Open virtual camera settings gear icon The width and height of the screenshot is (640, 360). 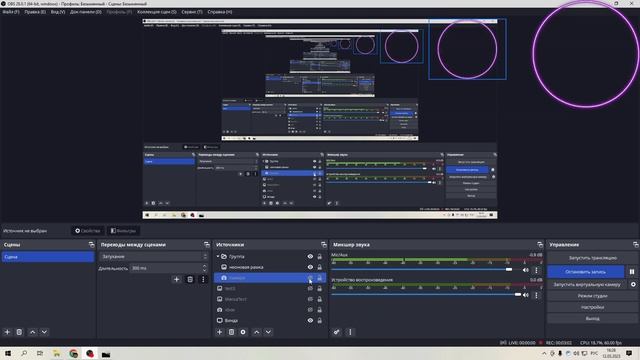[x=633, y=284]
